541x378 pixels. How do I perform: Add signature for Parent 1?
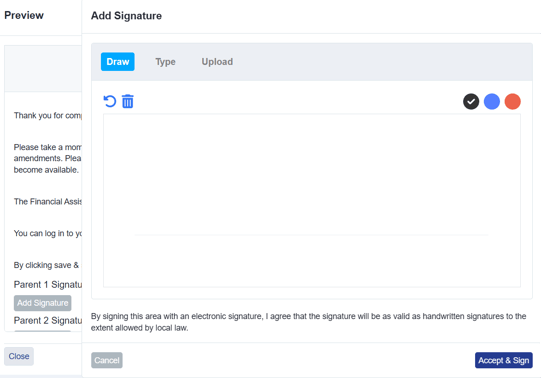pos(43,303)
